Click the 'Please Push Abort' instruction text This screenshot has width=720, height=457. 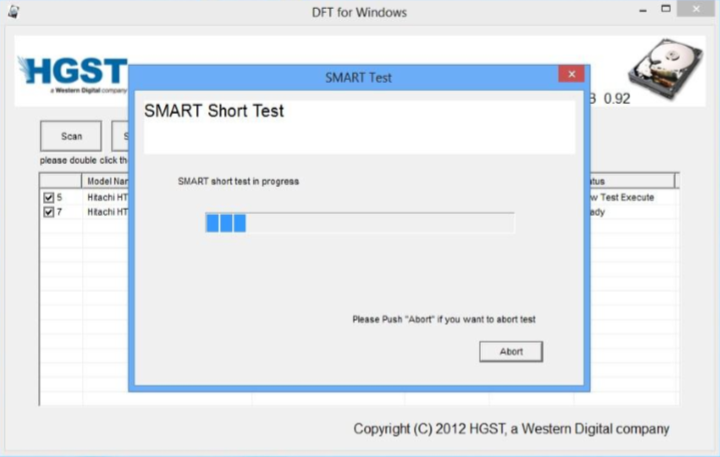[x=444, y=319]
